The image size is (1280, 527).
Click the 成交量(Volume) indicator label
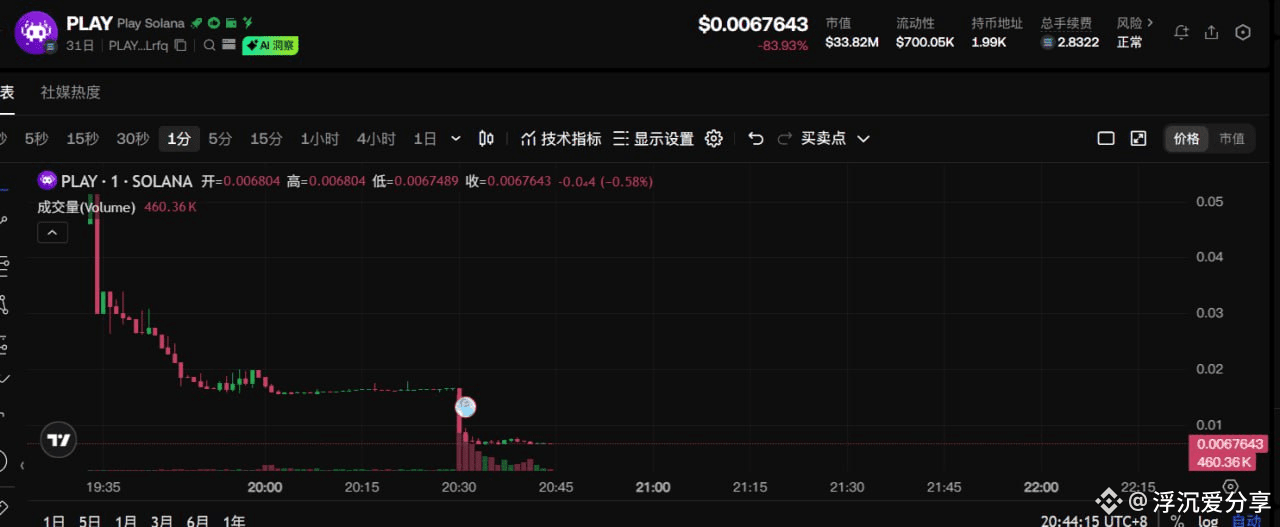tap(86, 207)
